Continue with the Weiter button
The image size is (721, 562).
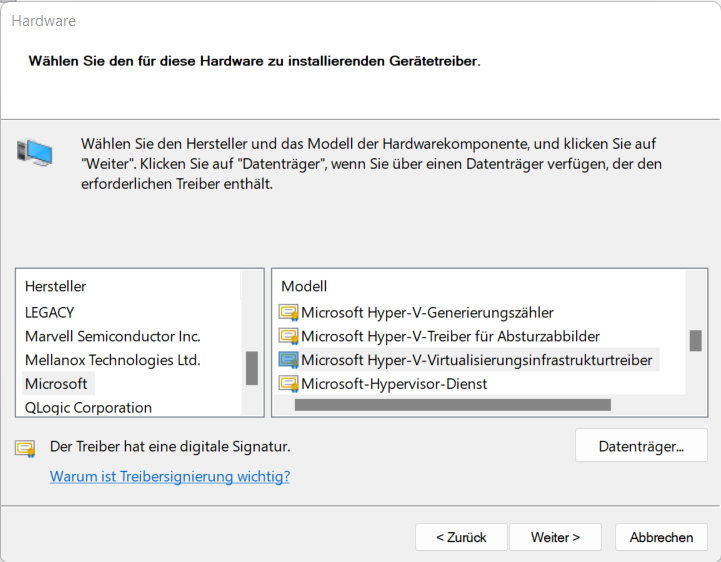click(555, 537)
